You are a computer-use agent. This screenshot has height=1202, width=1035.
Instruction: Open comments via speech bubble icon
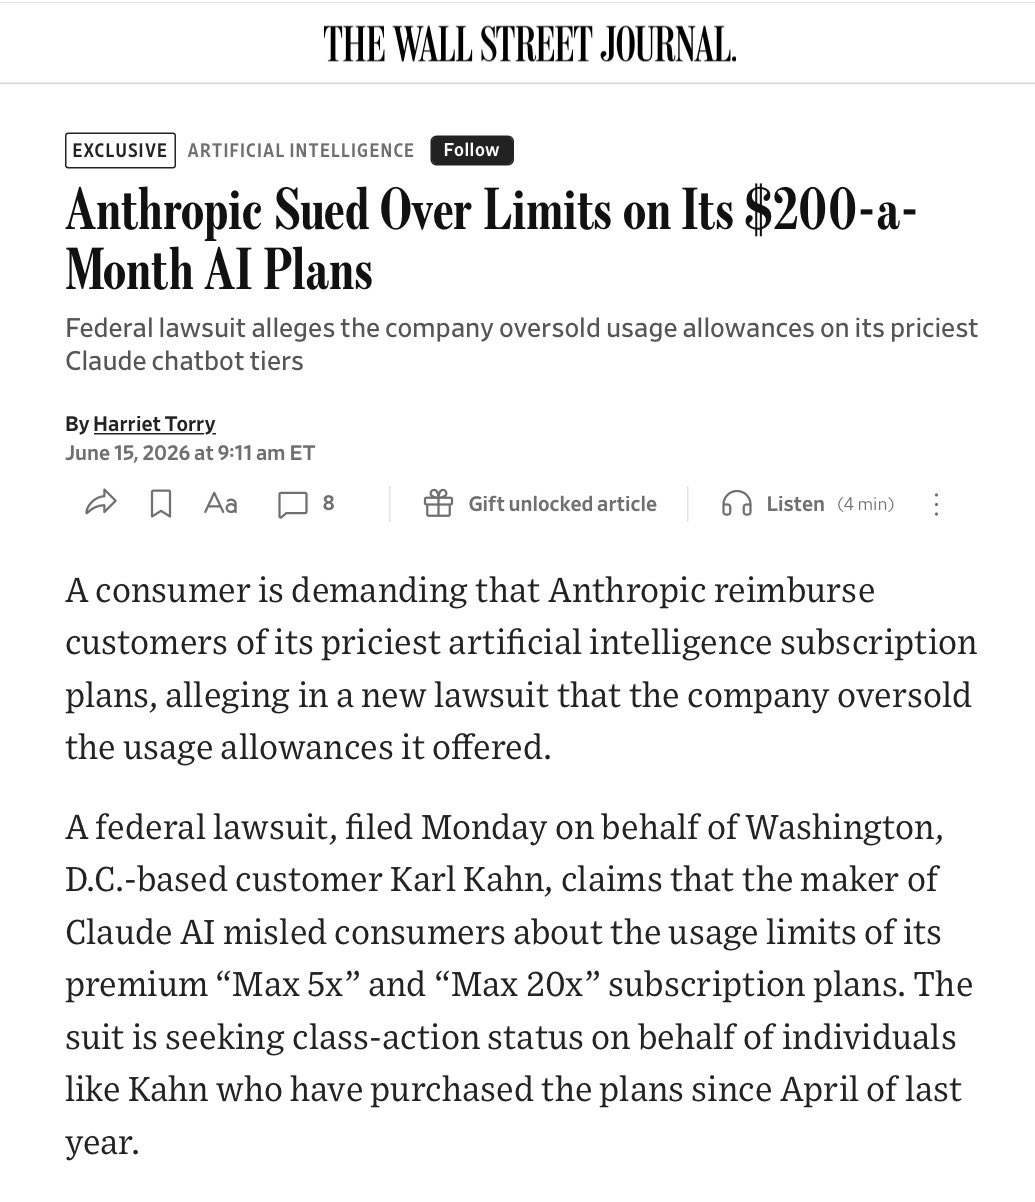coord(292,505)
